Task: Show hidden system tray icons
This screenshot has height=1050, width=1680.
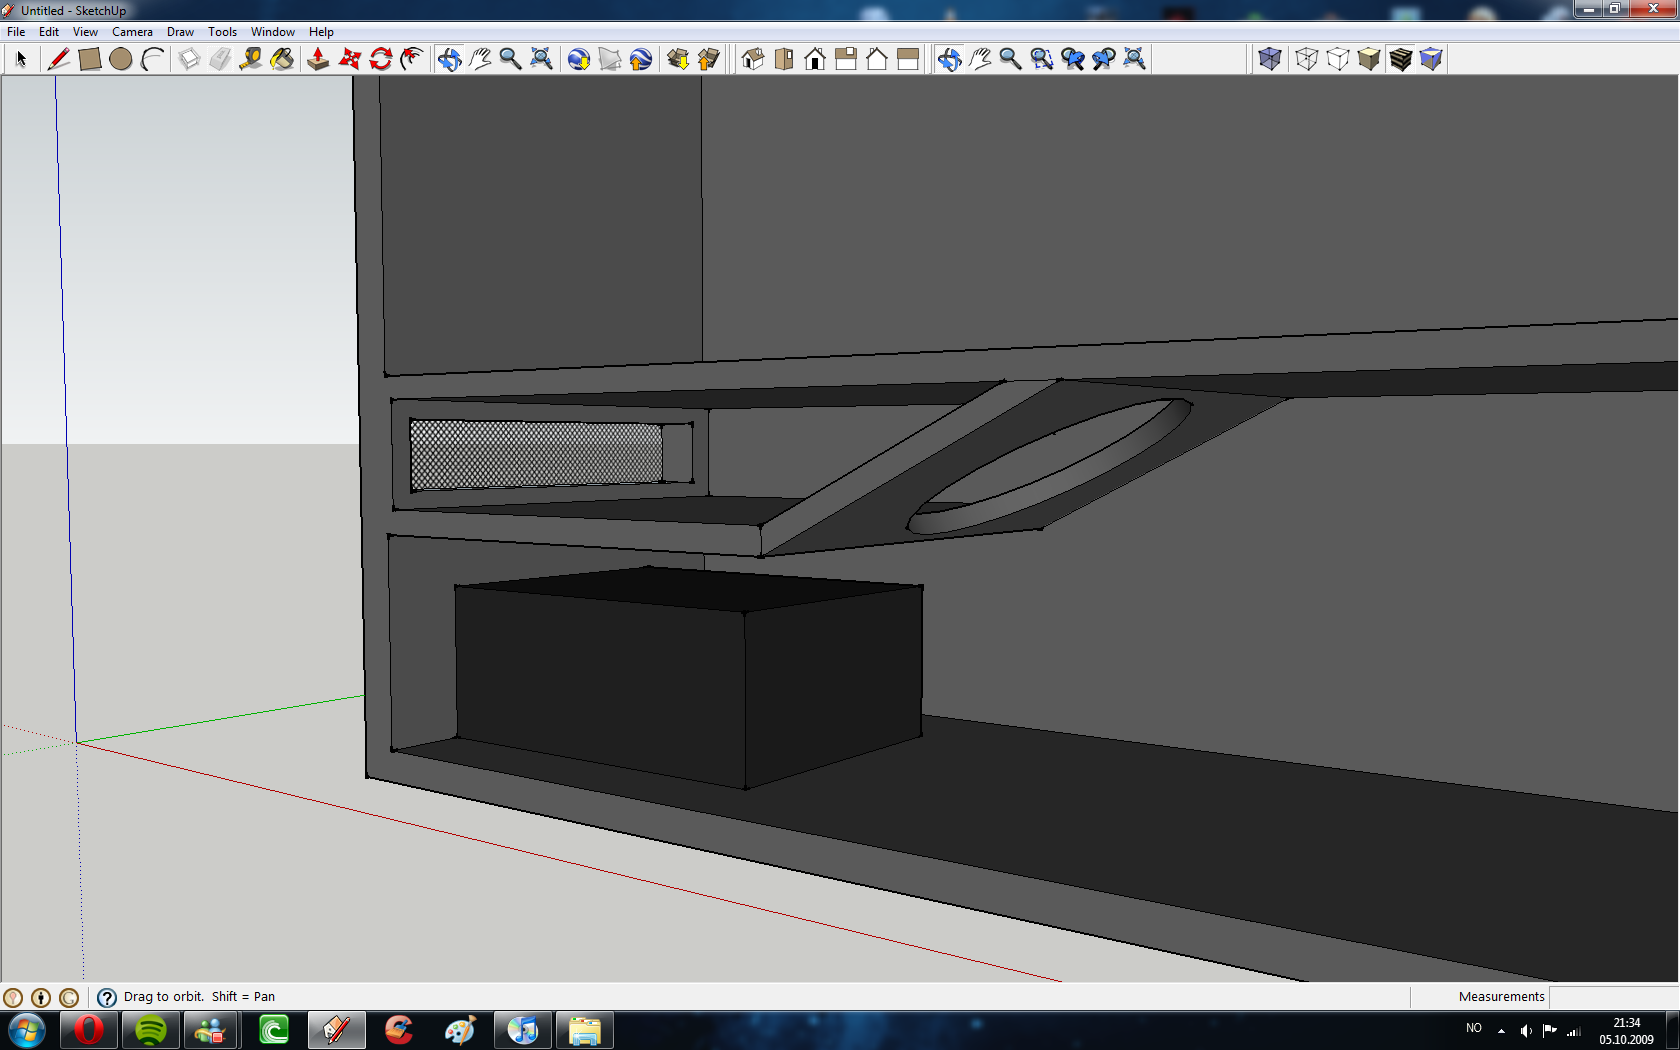Action: click(1501, 1030)
